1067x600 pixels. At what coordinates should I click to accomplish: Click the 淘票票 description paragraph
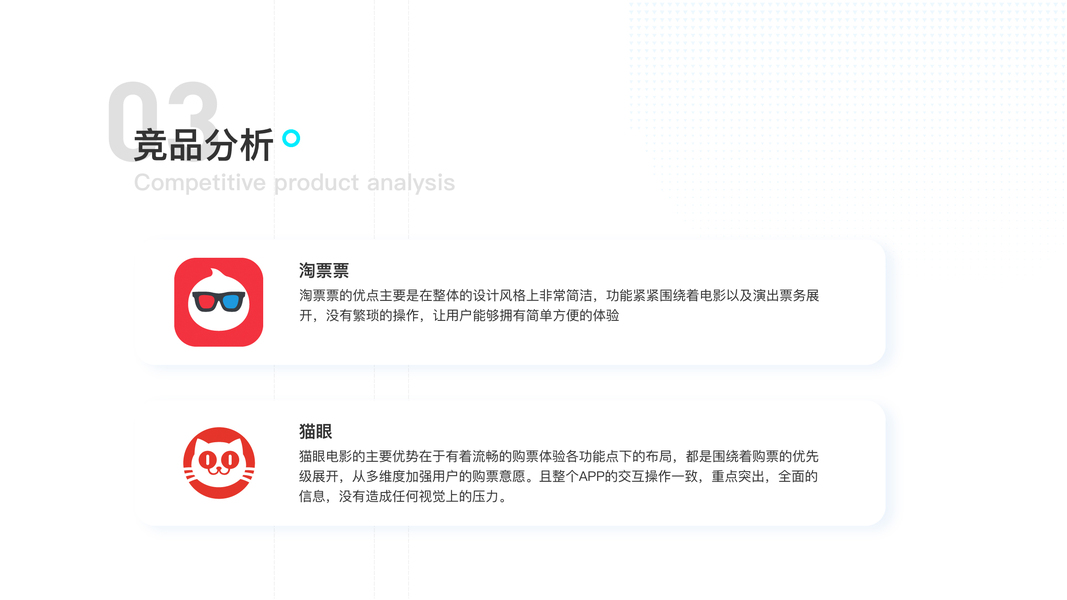coord(559,305)
